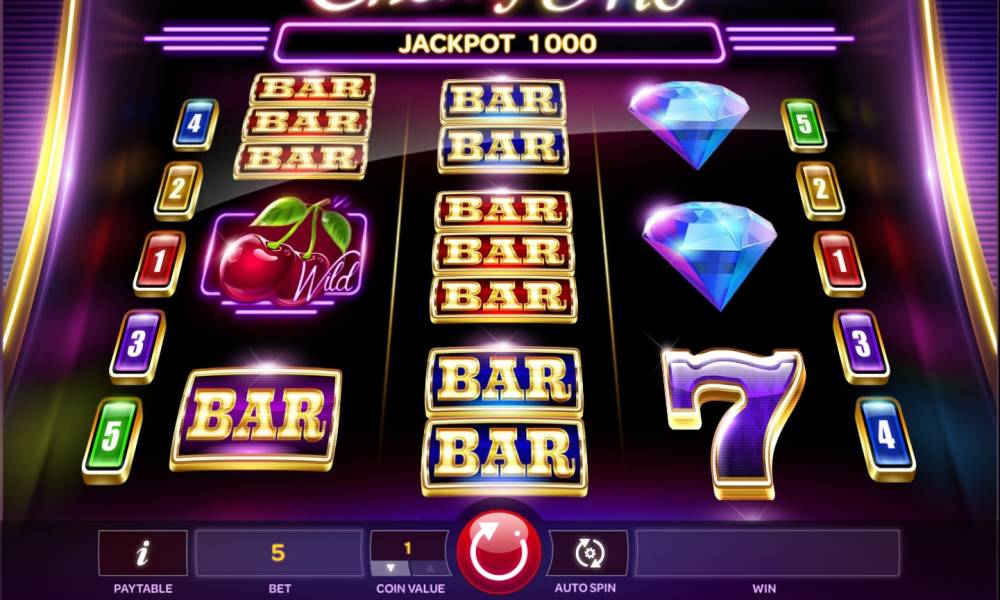Select left green payline 5 marker
Screen dimensions: 1000x600
coord(112,440)
